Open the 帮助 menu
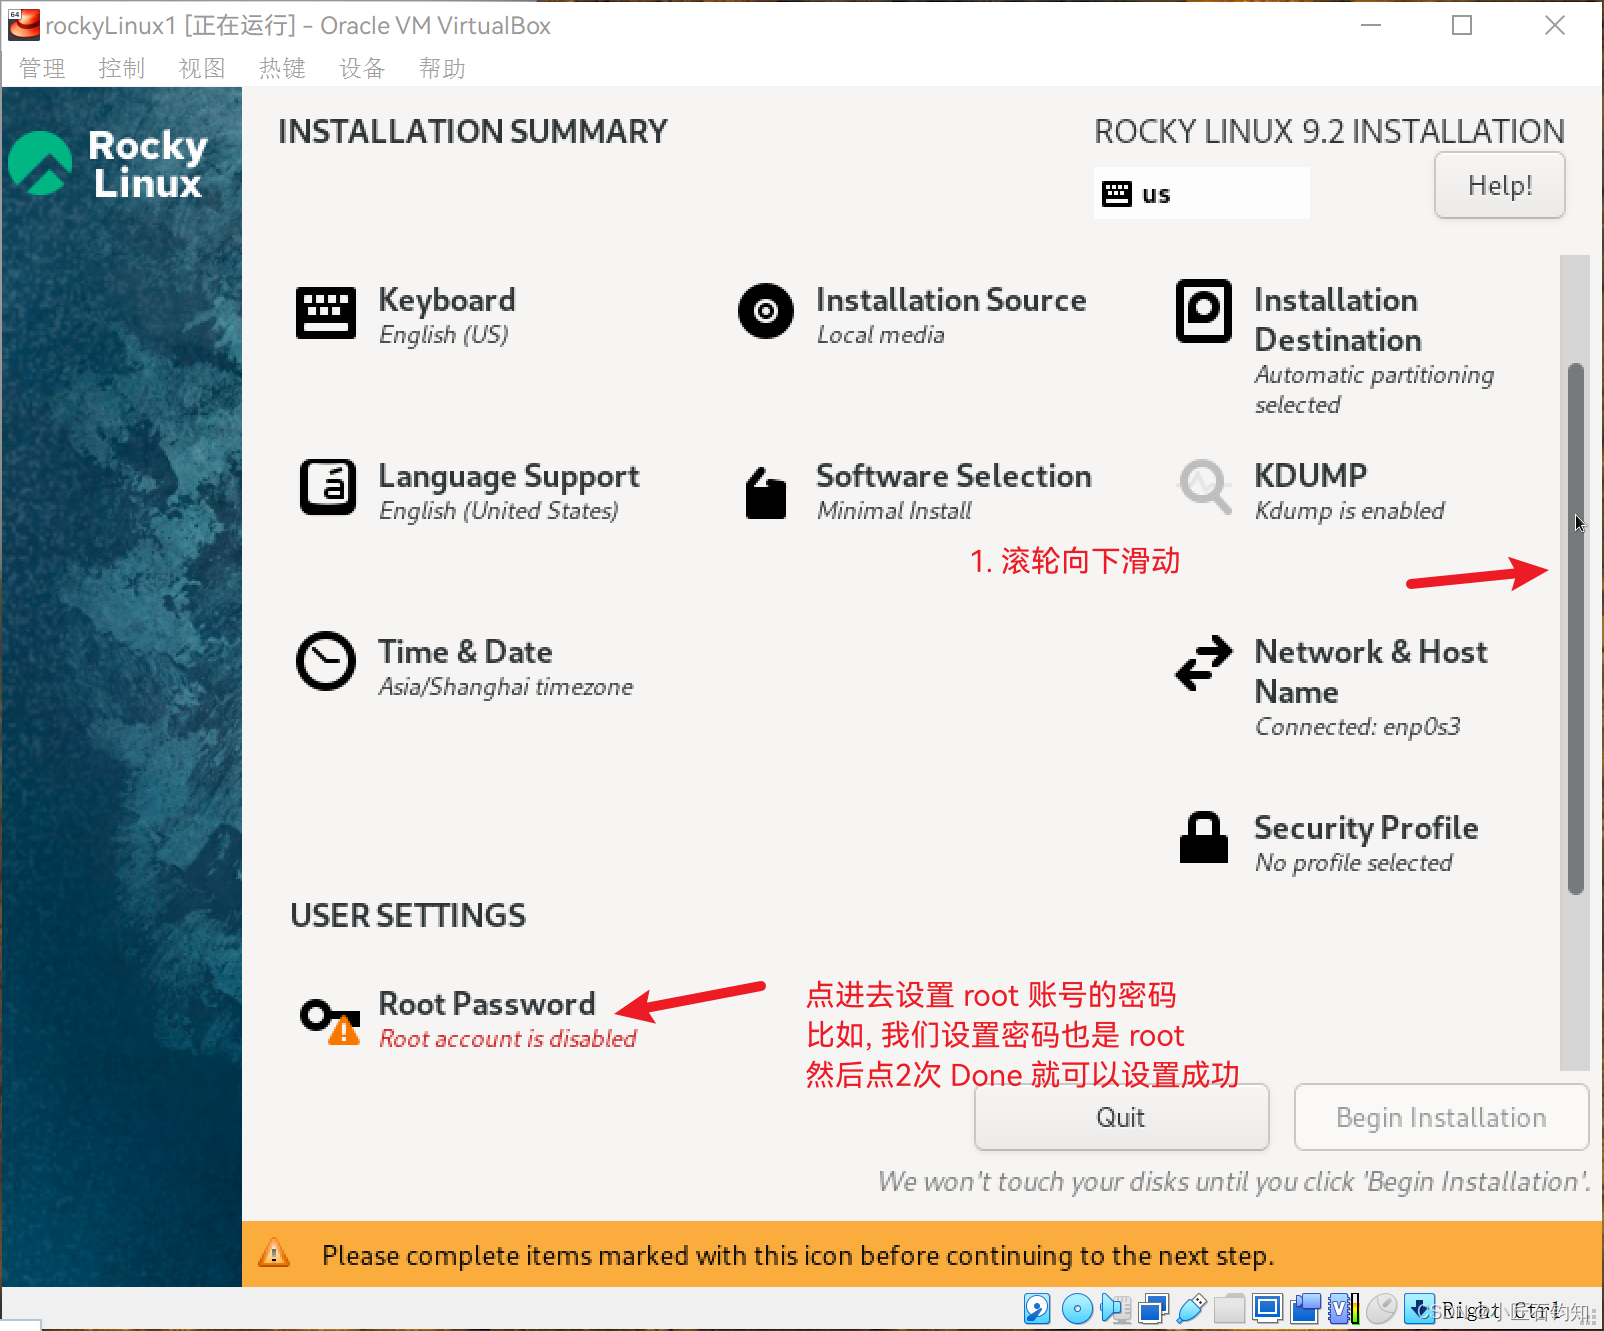 click(x=442, y=68)
